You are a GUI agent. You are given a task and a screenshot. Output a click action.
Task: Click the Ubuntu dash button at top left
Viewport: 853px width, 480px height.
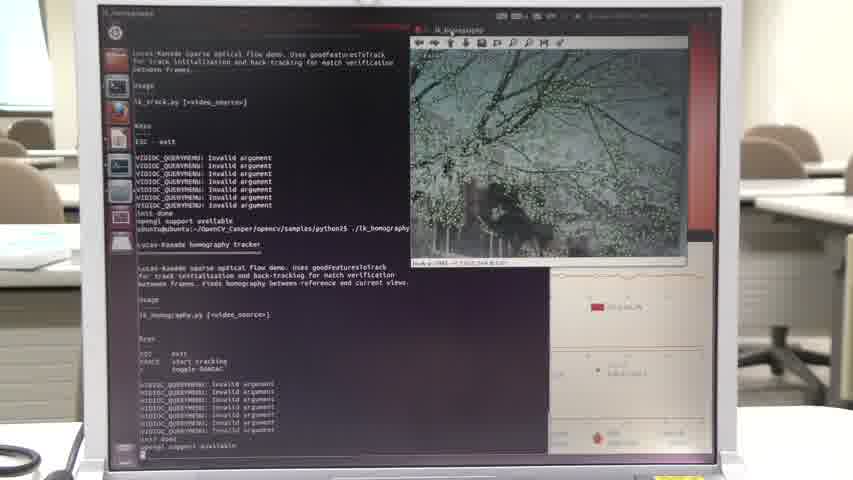[115, 33]
